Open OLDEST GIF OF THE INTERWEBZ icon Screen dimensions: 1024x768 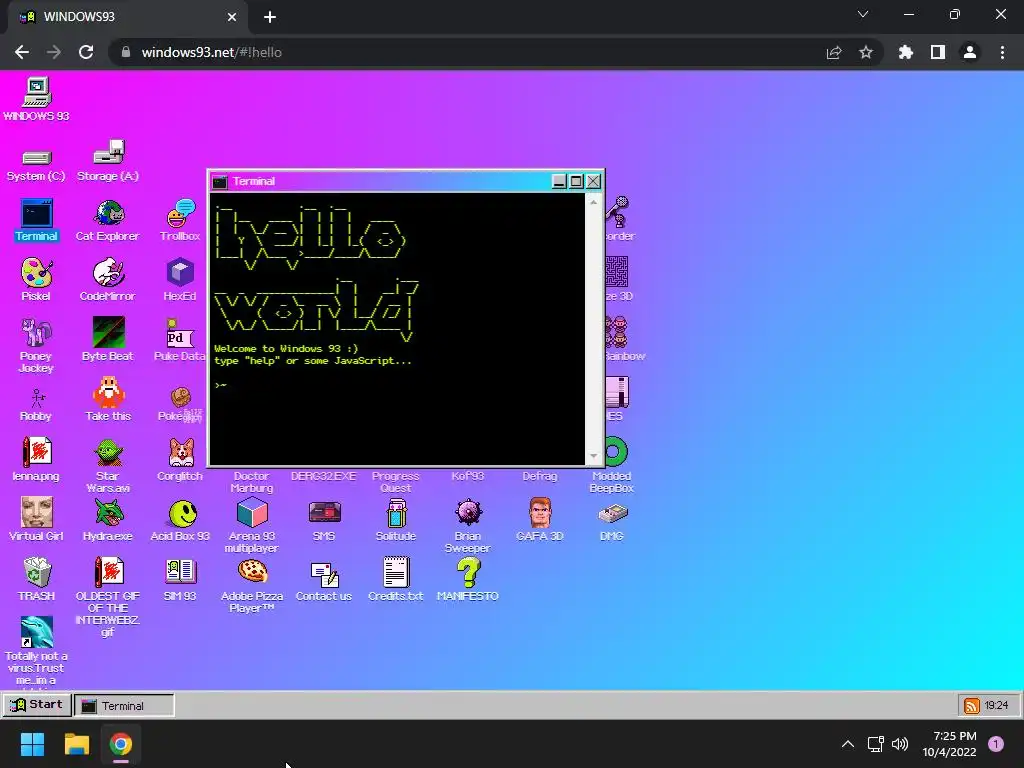(x=108, y=573)
